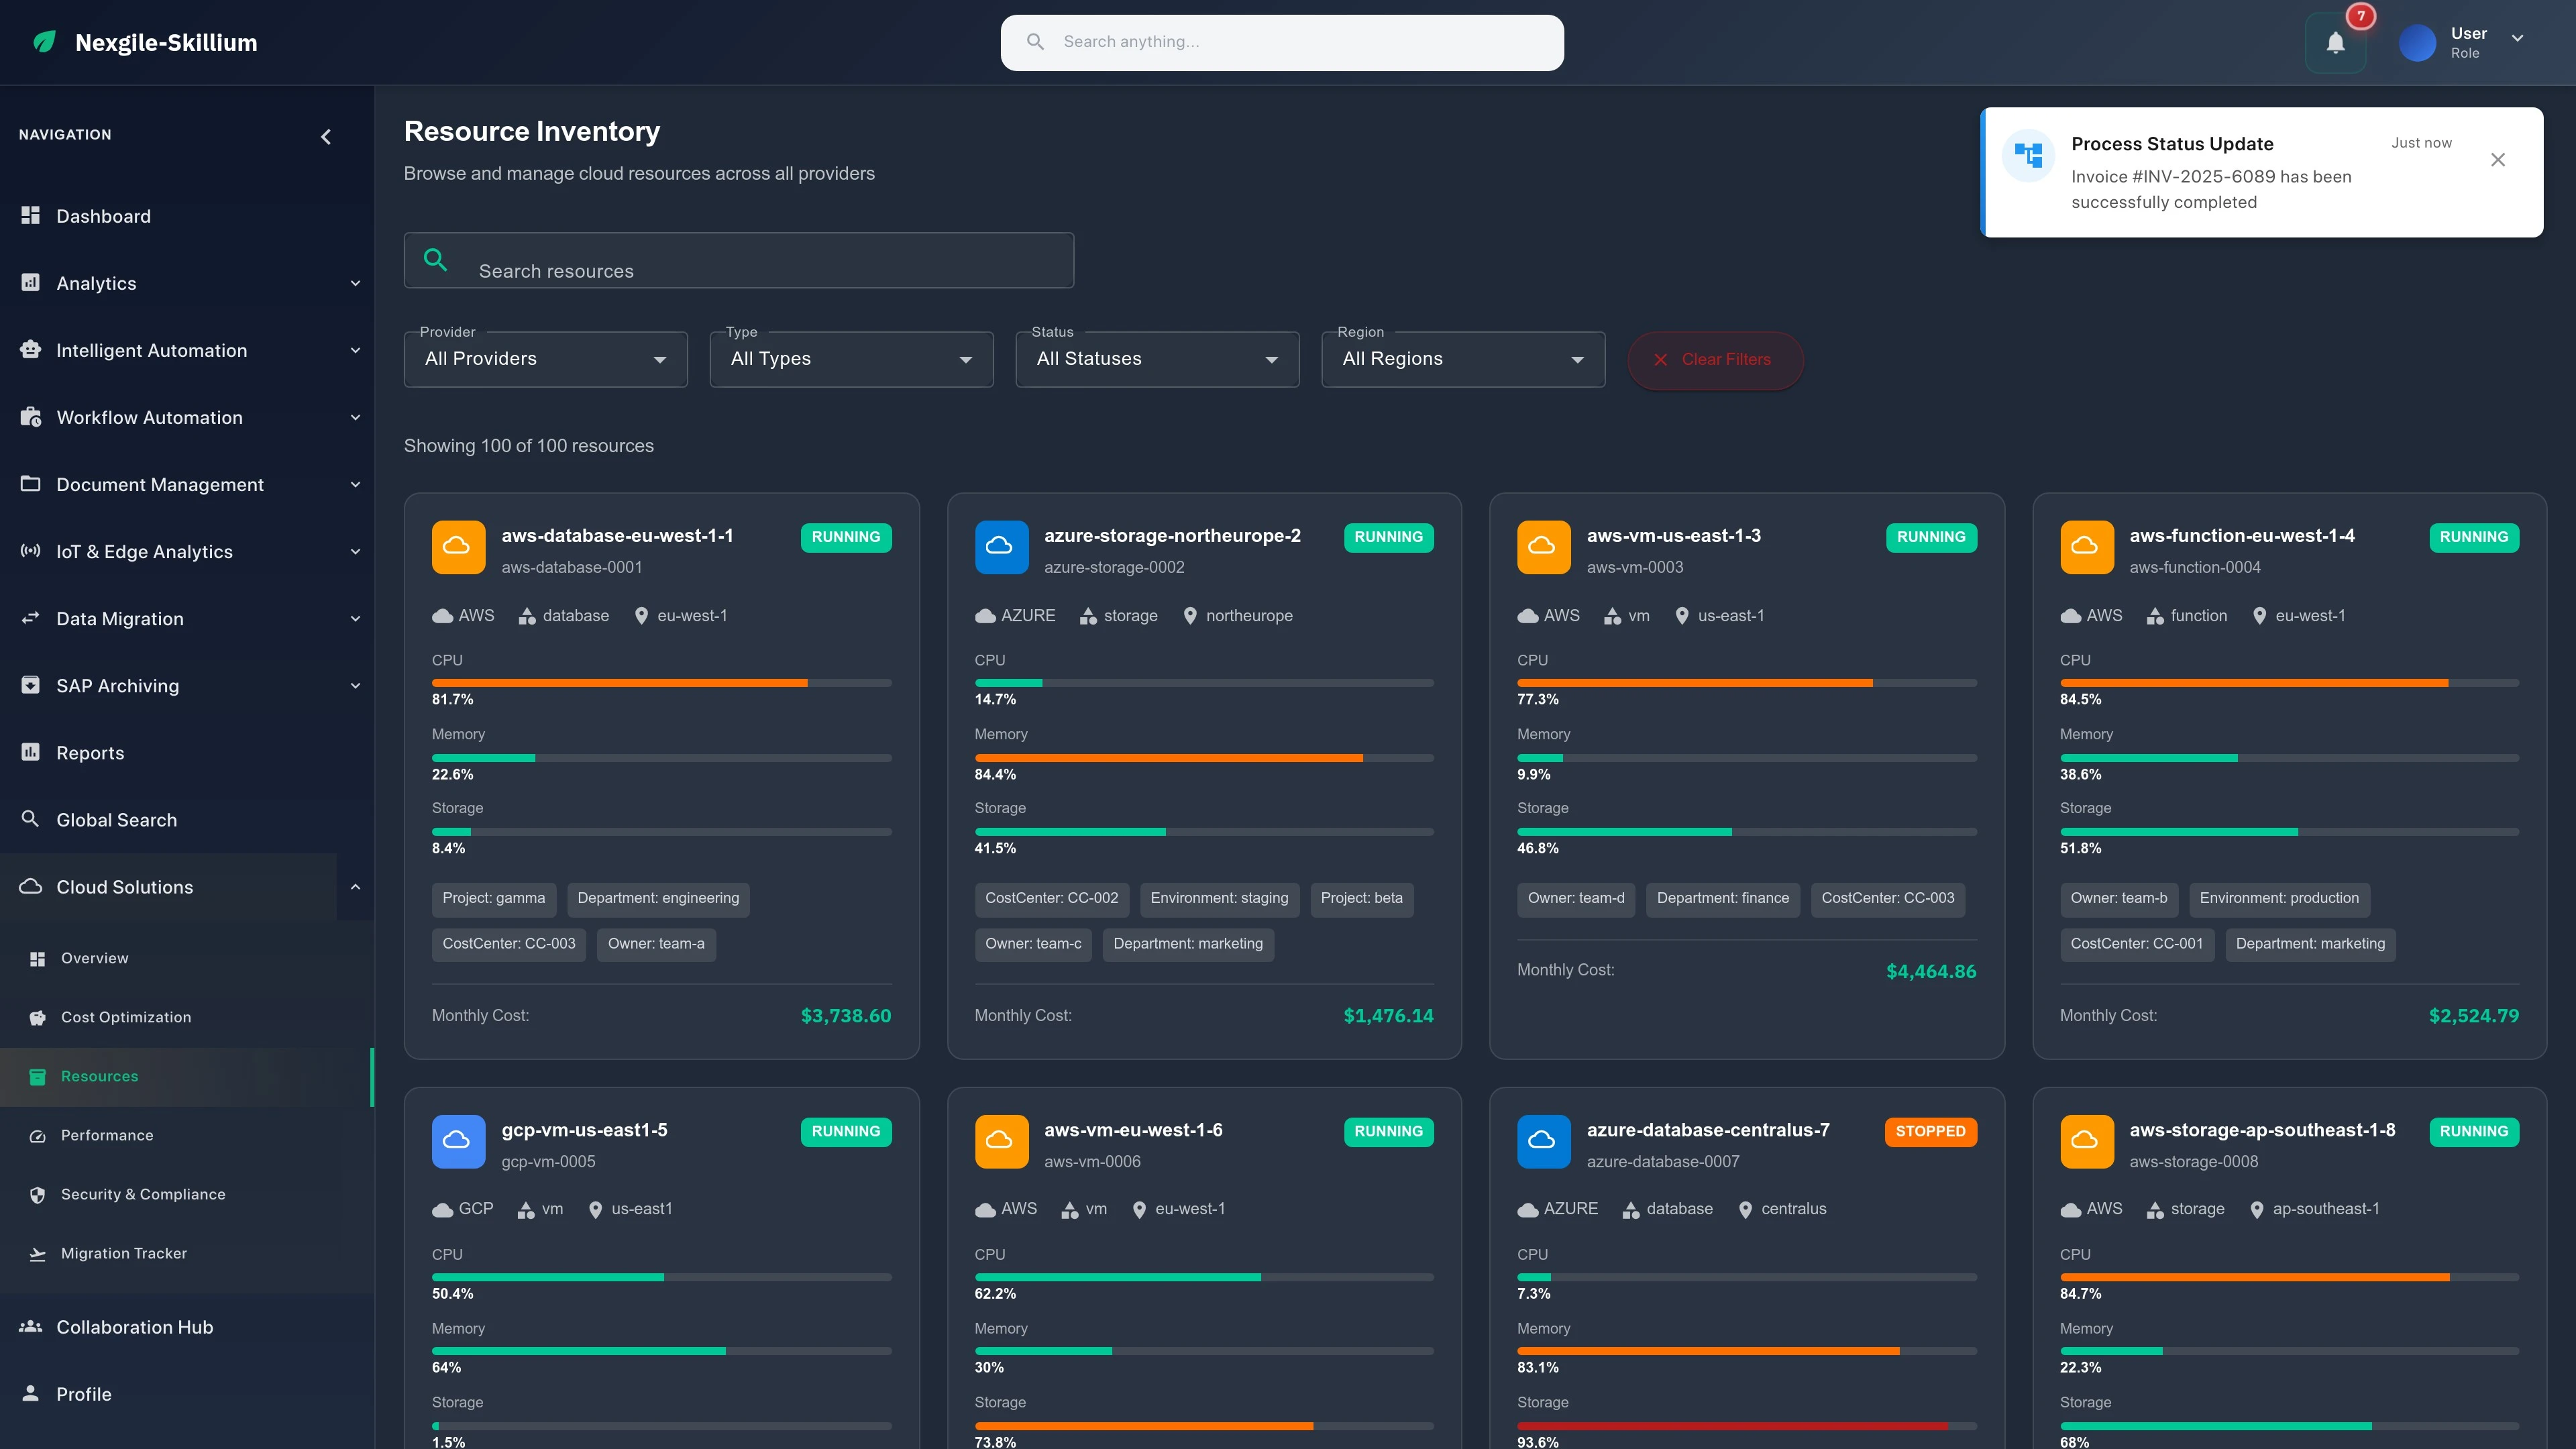Click the Nexgile-Skillium leaf logo

pyautogui.click(x=44, y=42)
